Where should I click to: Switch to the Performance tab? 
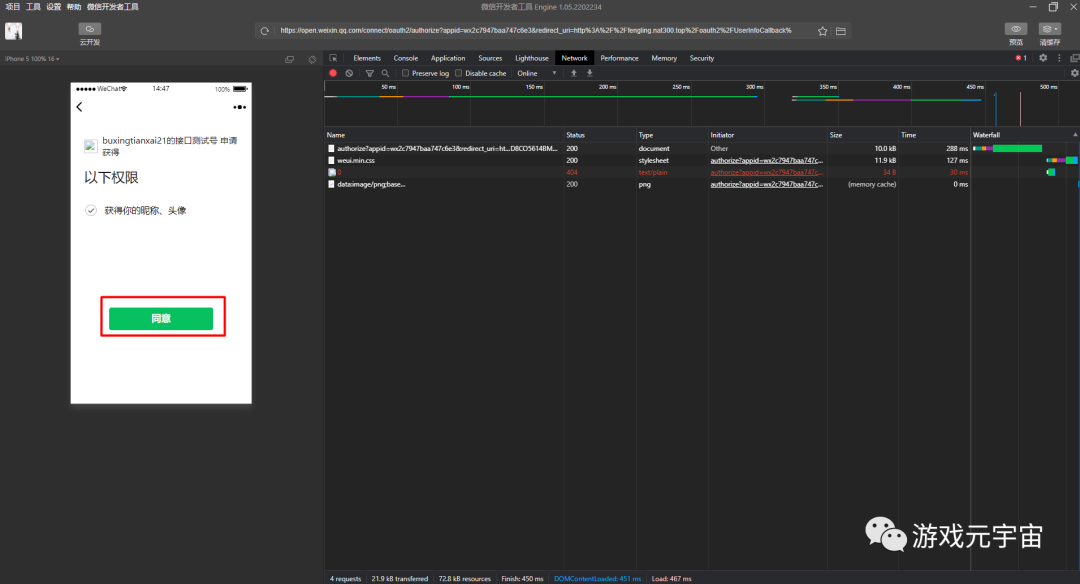619,59
